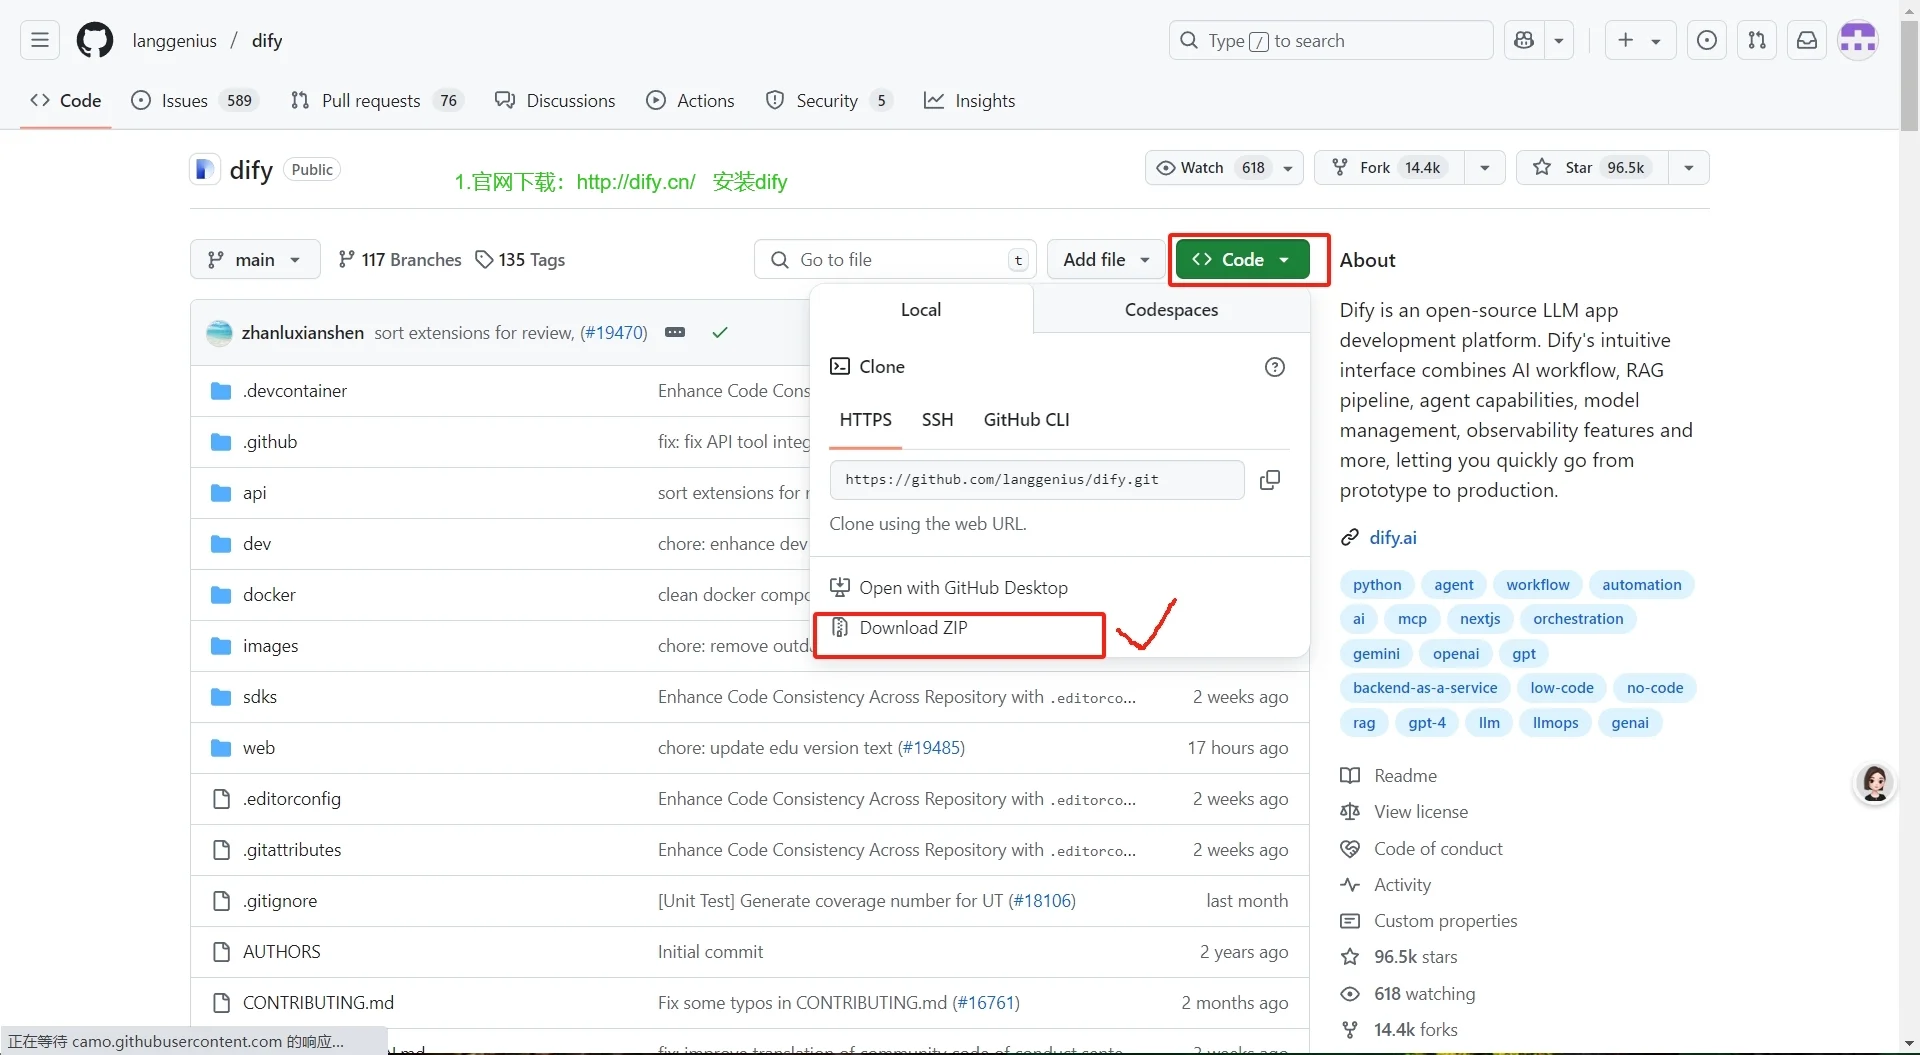Check the commit status checkmark
This screenshot has width=1920, height=1055.
click(719, 332)
